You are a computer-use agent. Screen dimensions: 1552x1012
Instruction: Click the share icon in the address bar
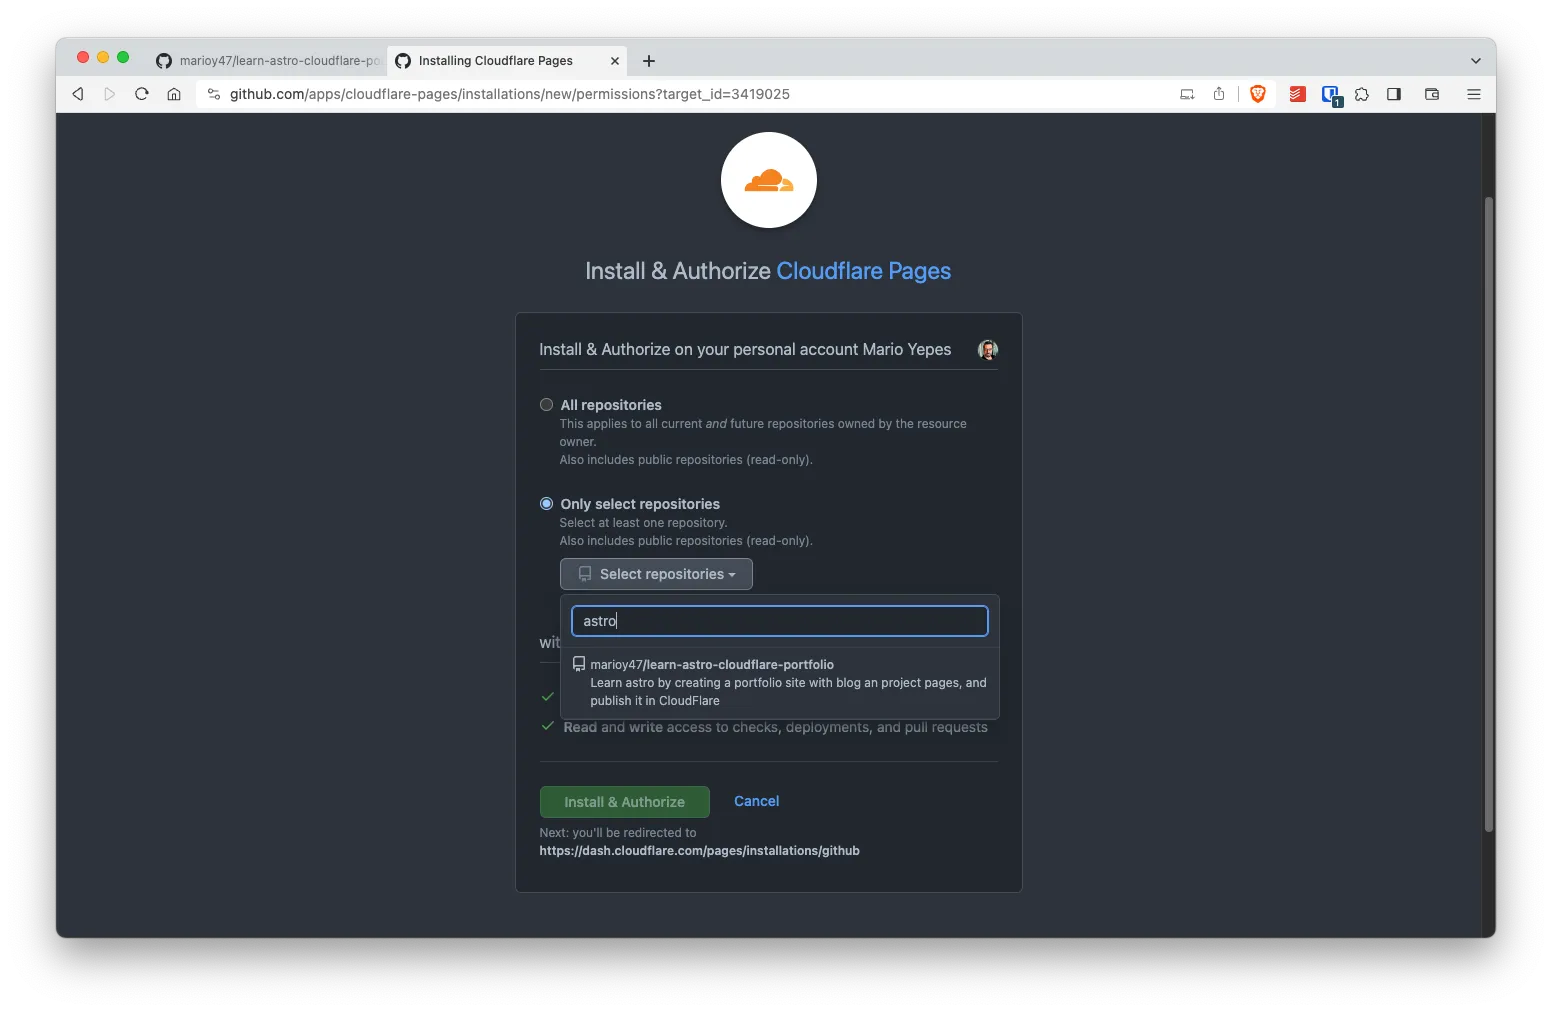1219,94
